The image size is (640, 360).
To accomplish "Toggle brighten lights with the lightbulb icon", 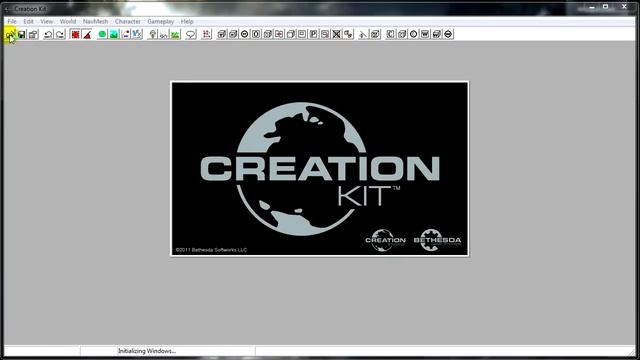I will coord(152,34).
